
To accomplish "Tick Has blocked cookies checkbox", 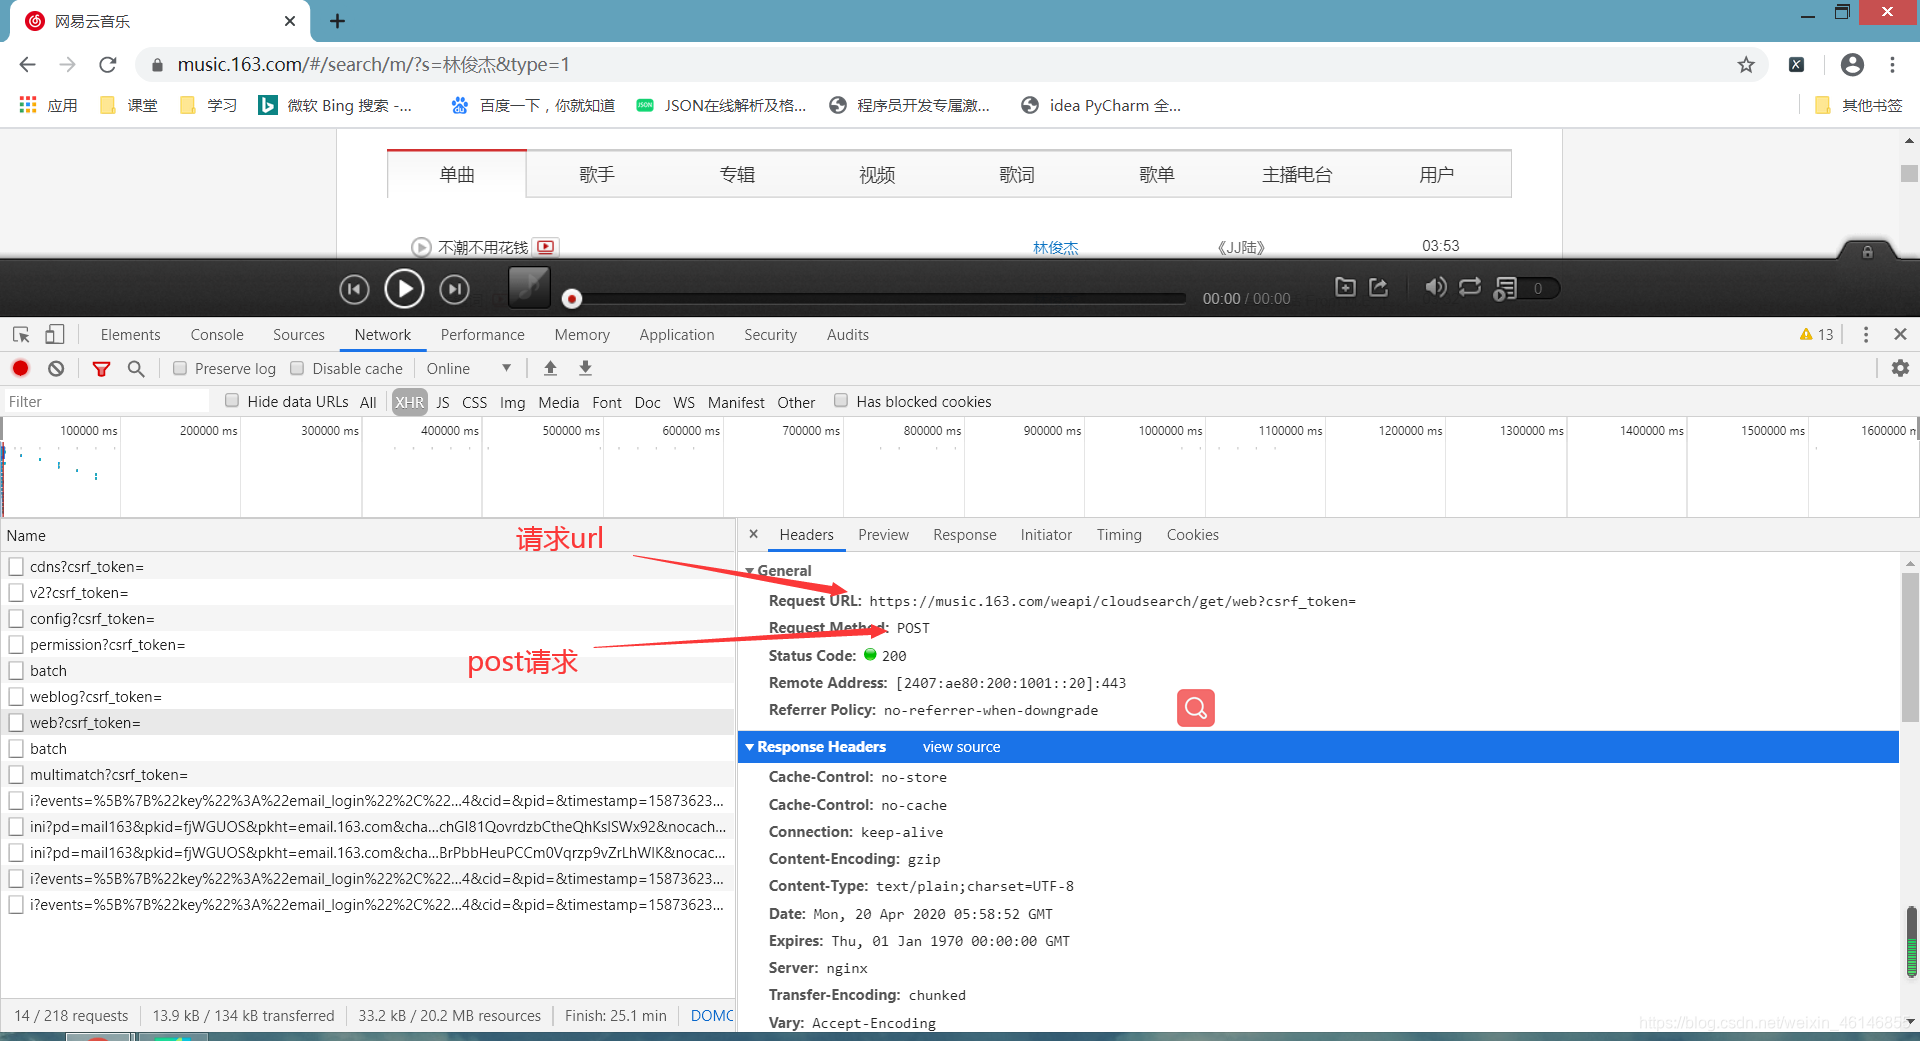I will point(841,400).
